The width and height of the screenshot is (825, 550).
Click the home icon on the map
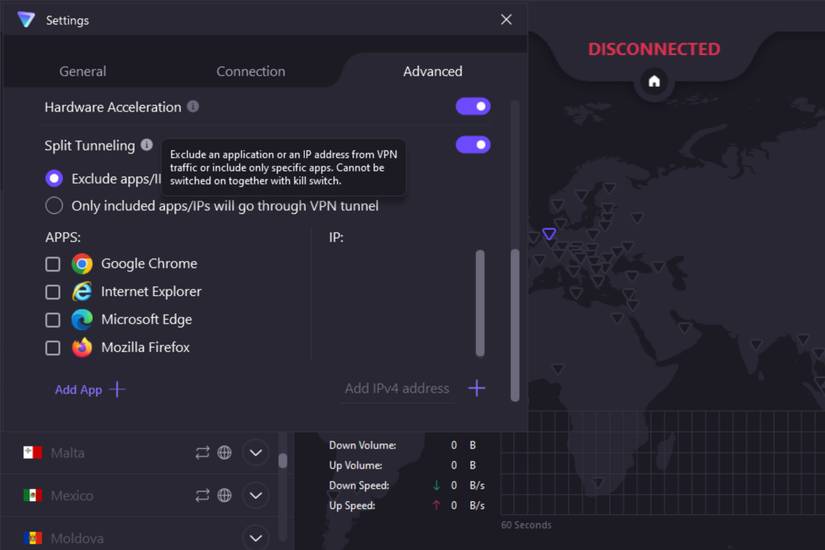click(x=654, y=81)
